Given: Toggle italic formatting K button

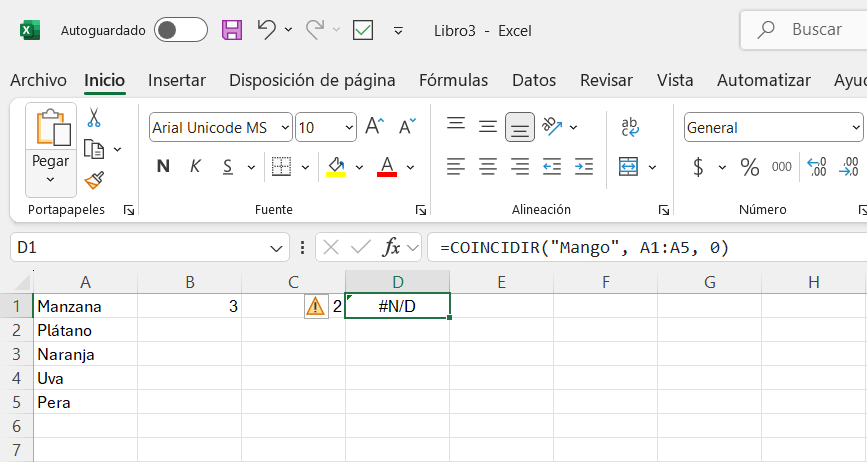Looking at the screenshot, I should pos(195,166).
